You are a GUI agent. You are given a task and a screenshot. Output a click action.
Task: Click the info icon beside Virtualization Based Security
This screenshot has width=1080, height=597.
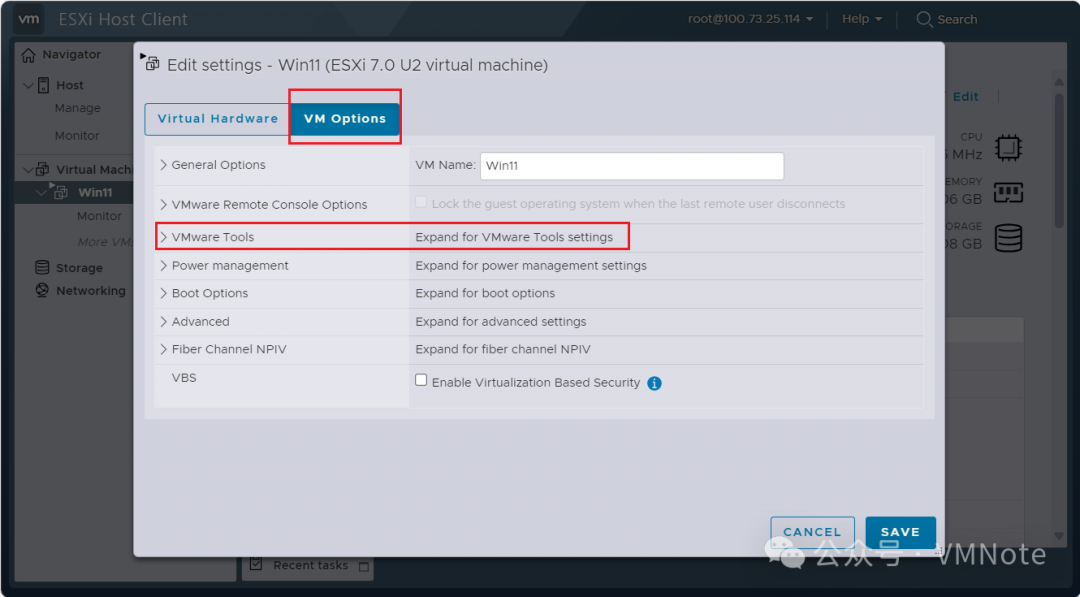[654, 384]
